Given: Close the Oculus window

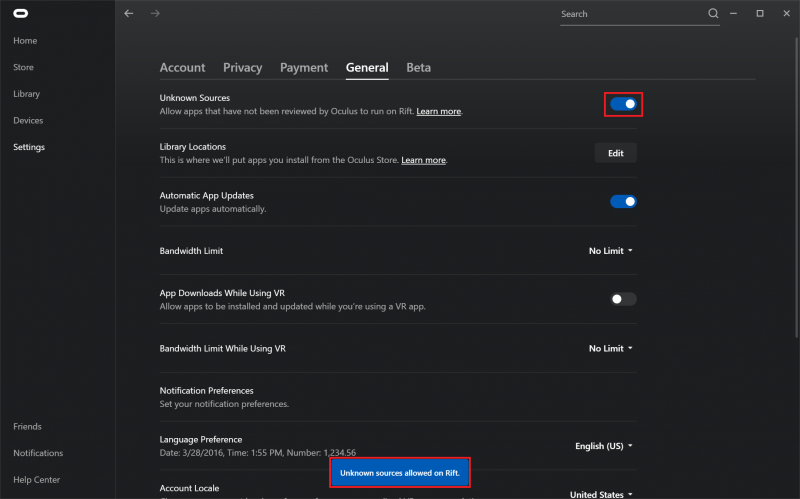Looking at the screenshot, I should coord(786,14).
